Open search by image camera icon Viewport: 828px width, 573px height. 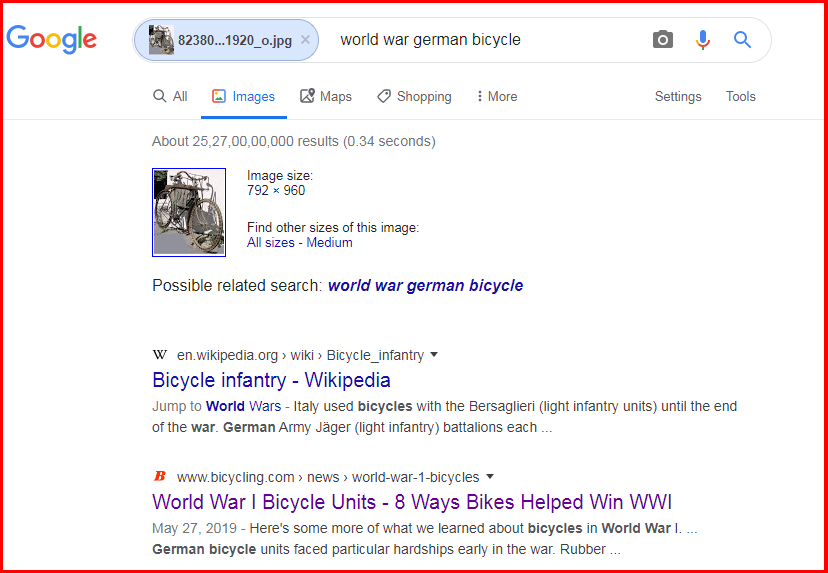pyautogui.click(x=663, y=40)
